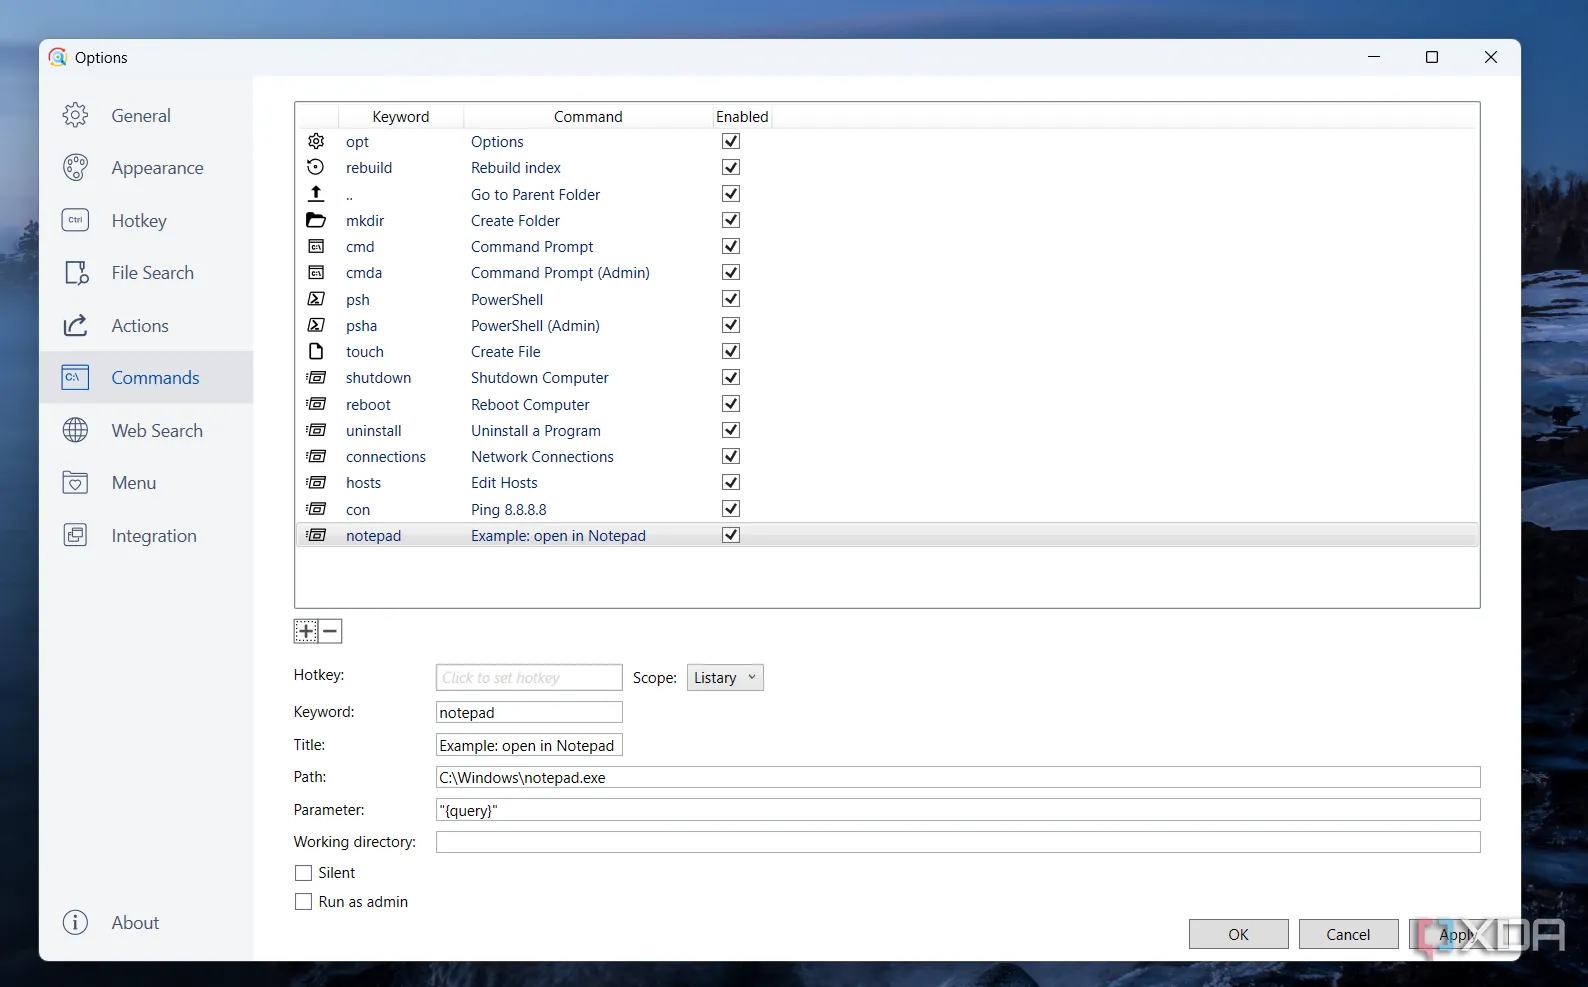
Task: Select the Go to Parent Folder command
Action: tap(887, 194)
